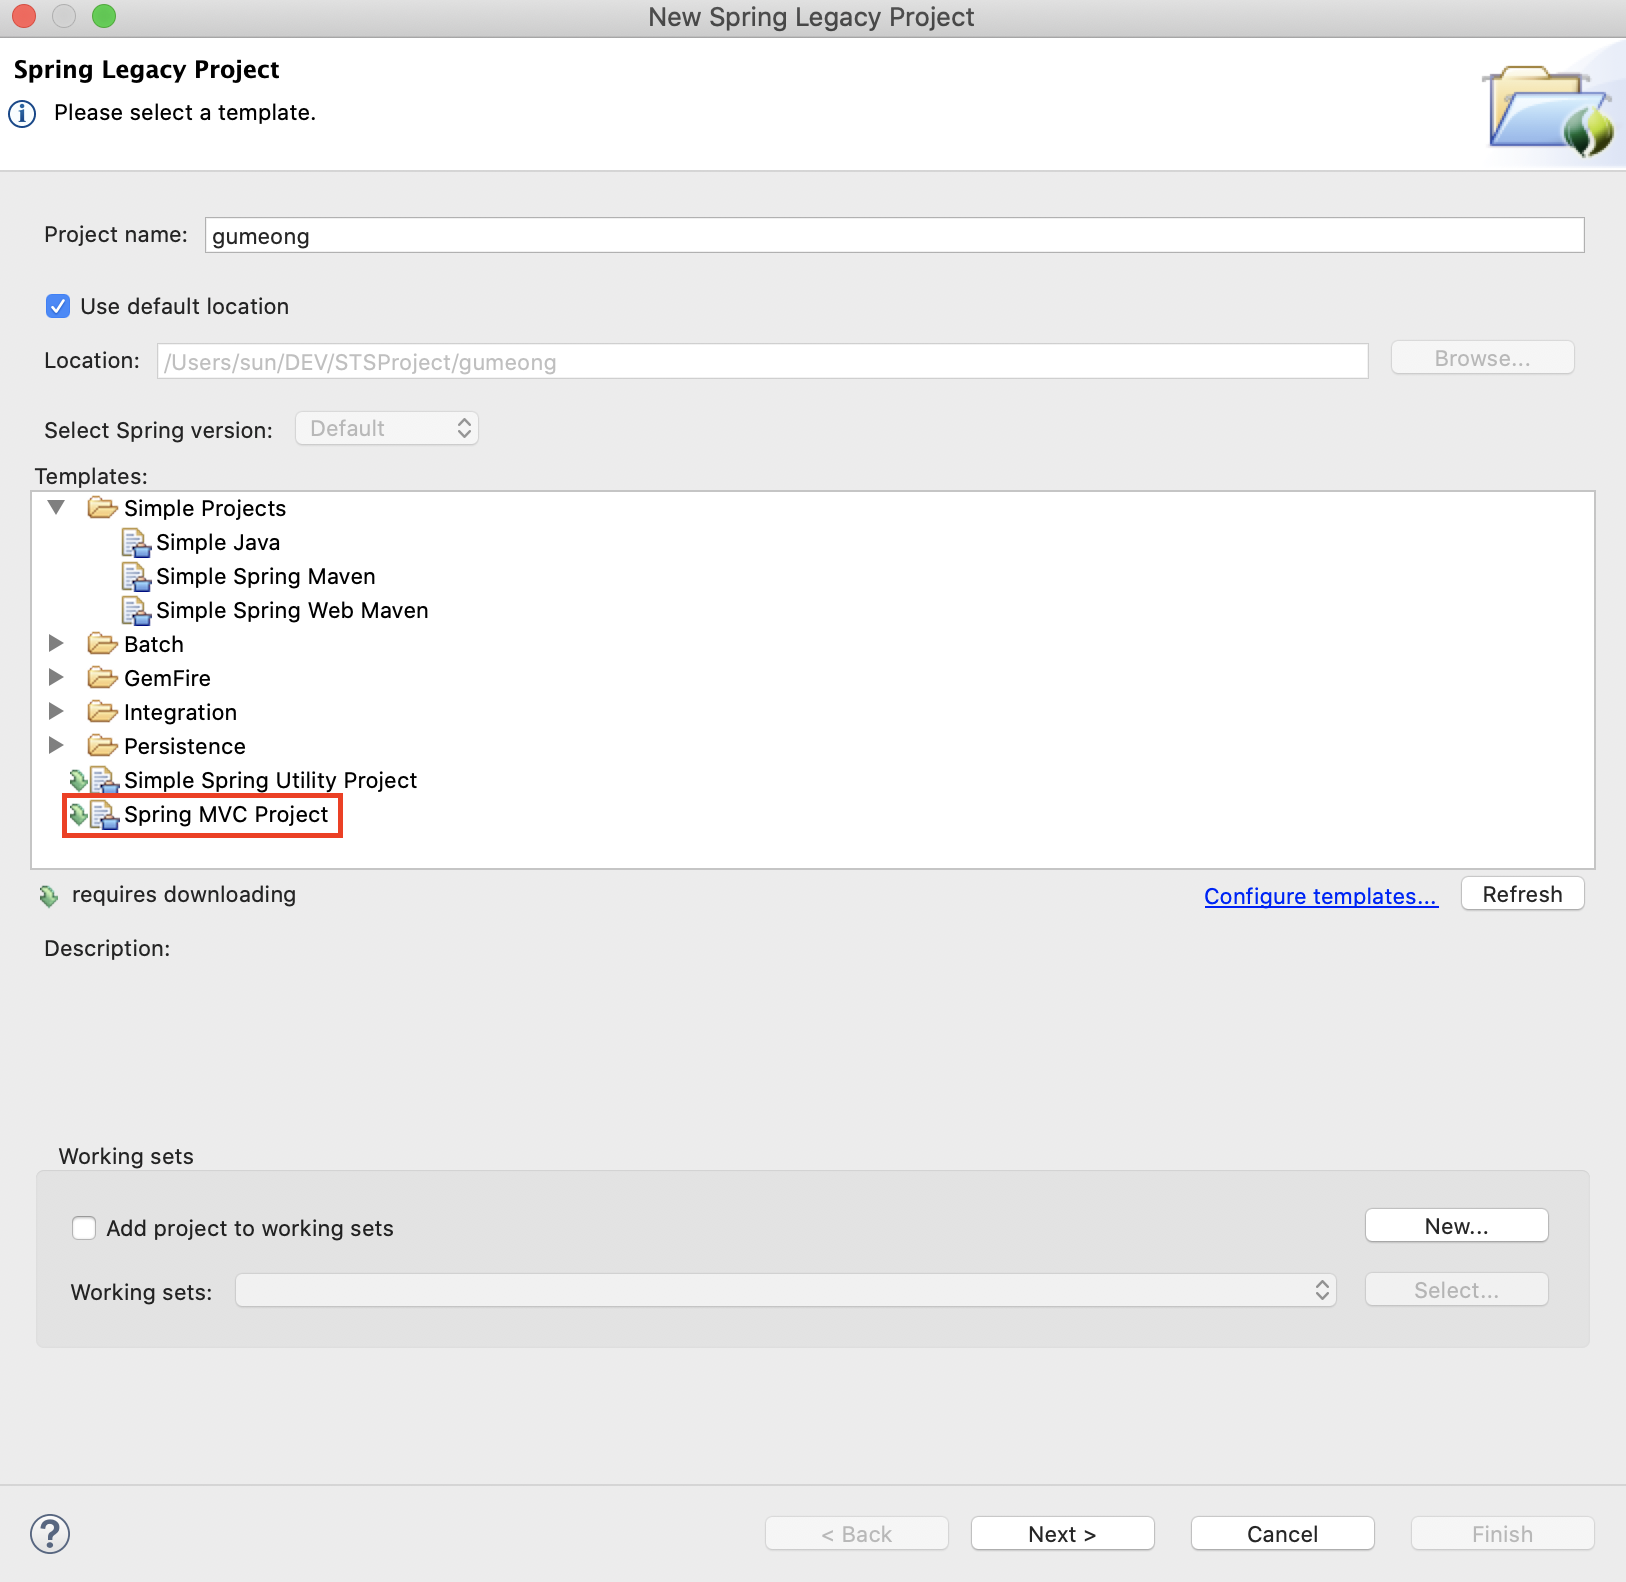Screen dimensions: 1626x1582
Task: Close the dialog with red button
Action: tap(24, 16)
